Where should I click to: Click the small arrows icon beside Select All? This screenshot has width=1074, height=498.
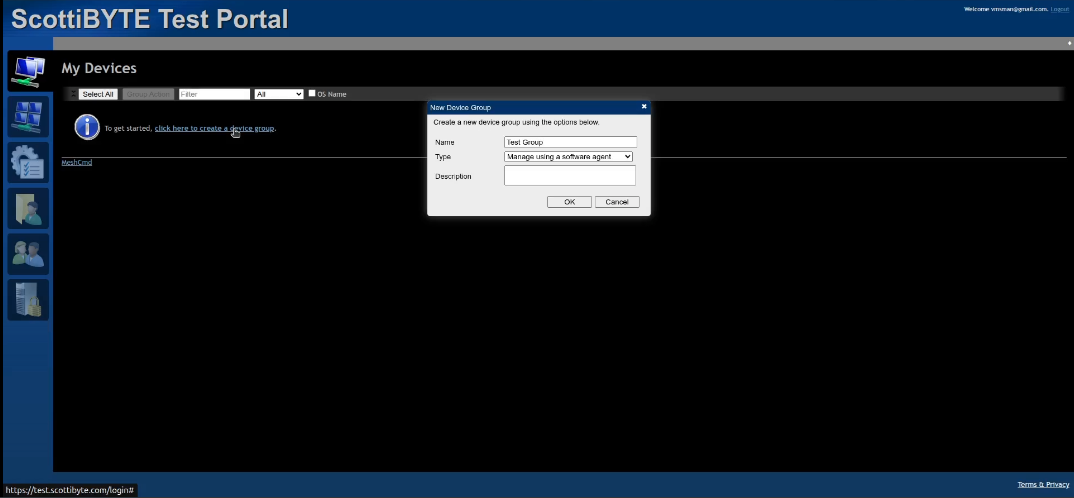tap(72, 94)
